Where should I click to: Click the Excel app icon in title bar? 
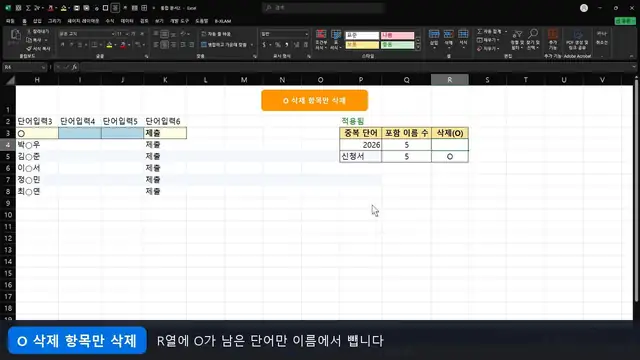(8, 8)
